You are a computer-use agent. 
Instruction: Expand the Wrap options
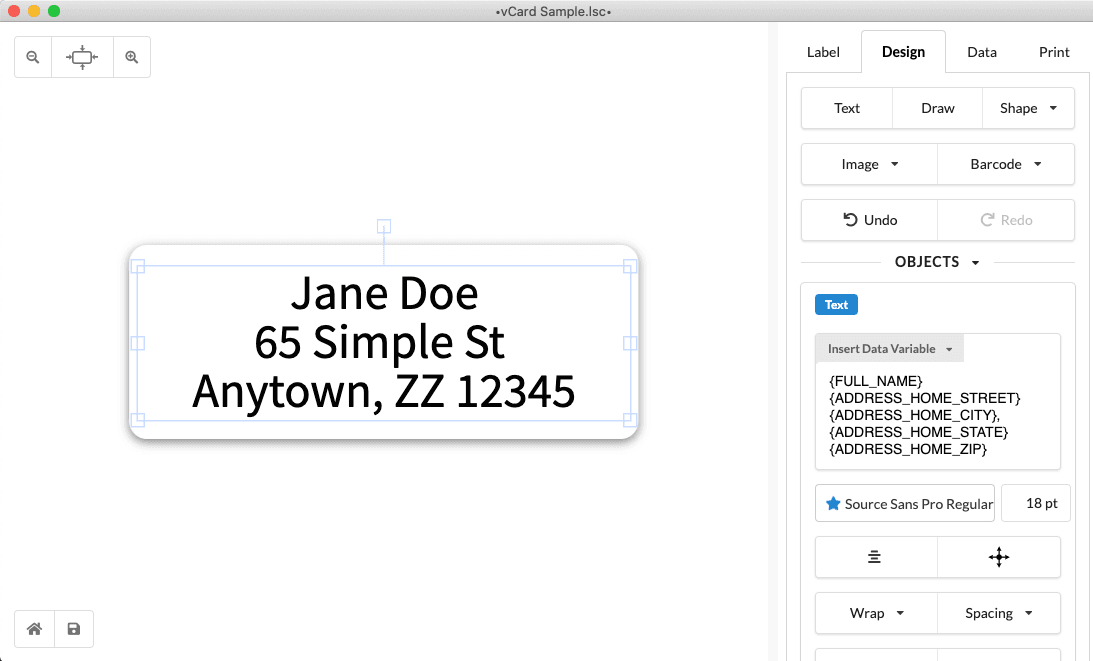click(x=876, y=613)
